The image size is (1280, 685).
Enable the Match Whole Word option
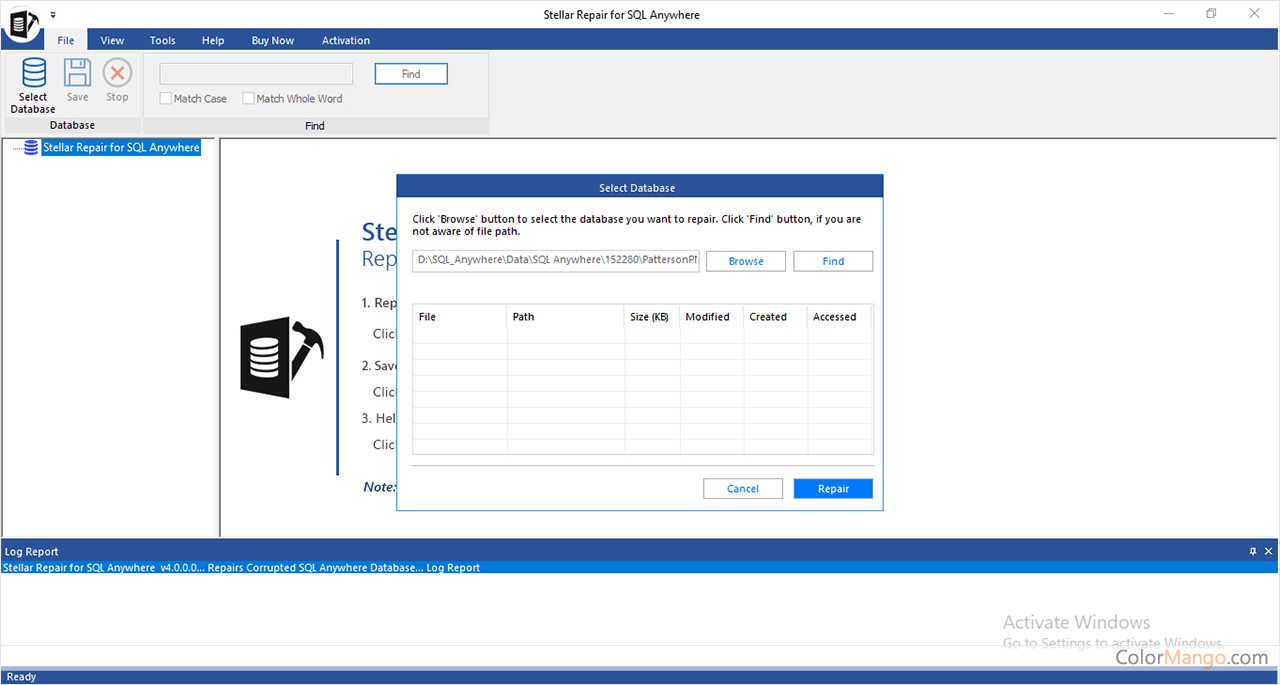(x=247, y=98)
